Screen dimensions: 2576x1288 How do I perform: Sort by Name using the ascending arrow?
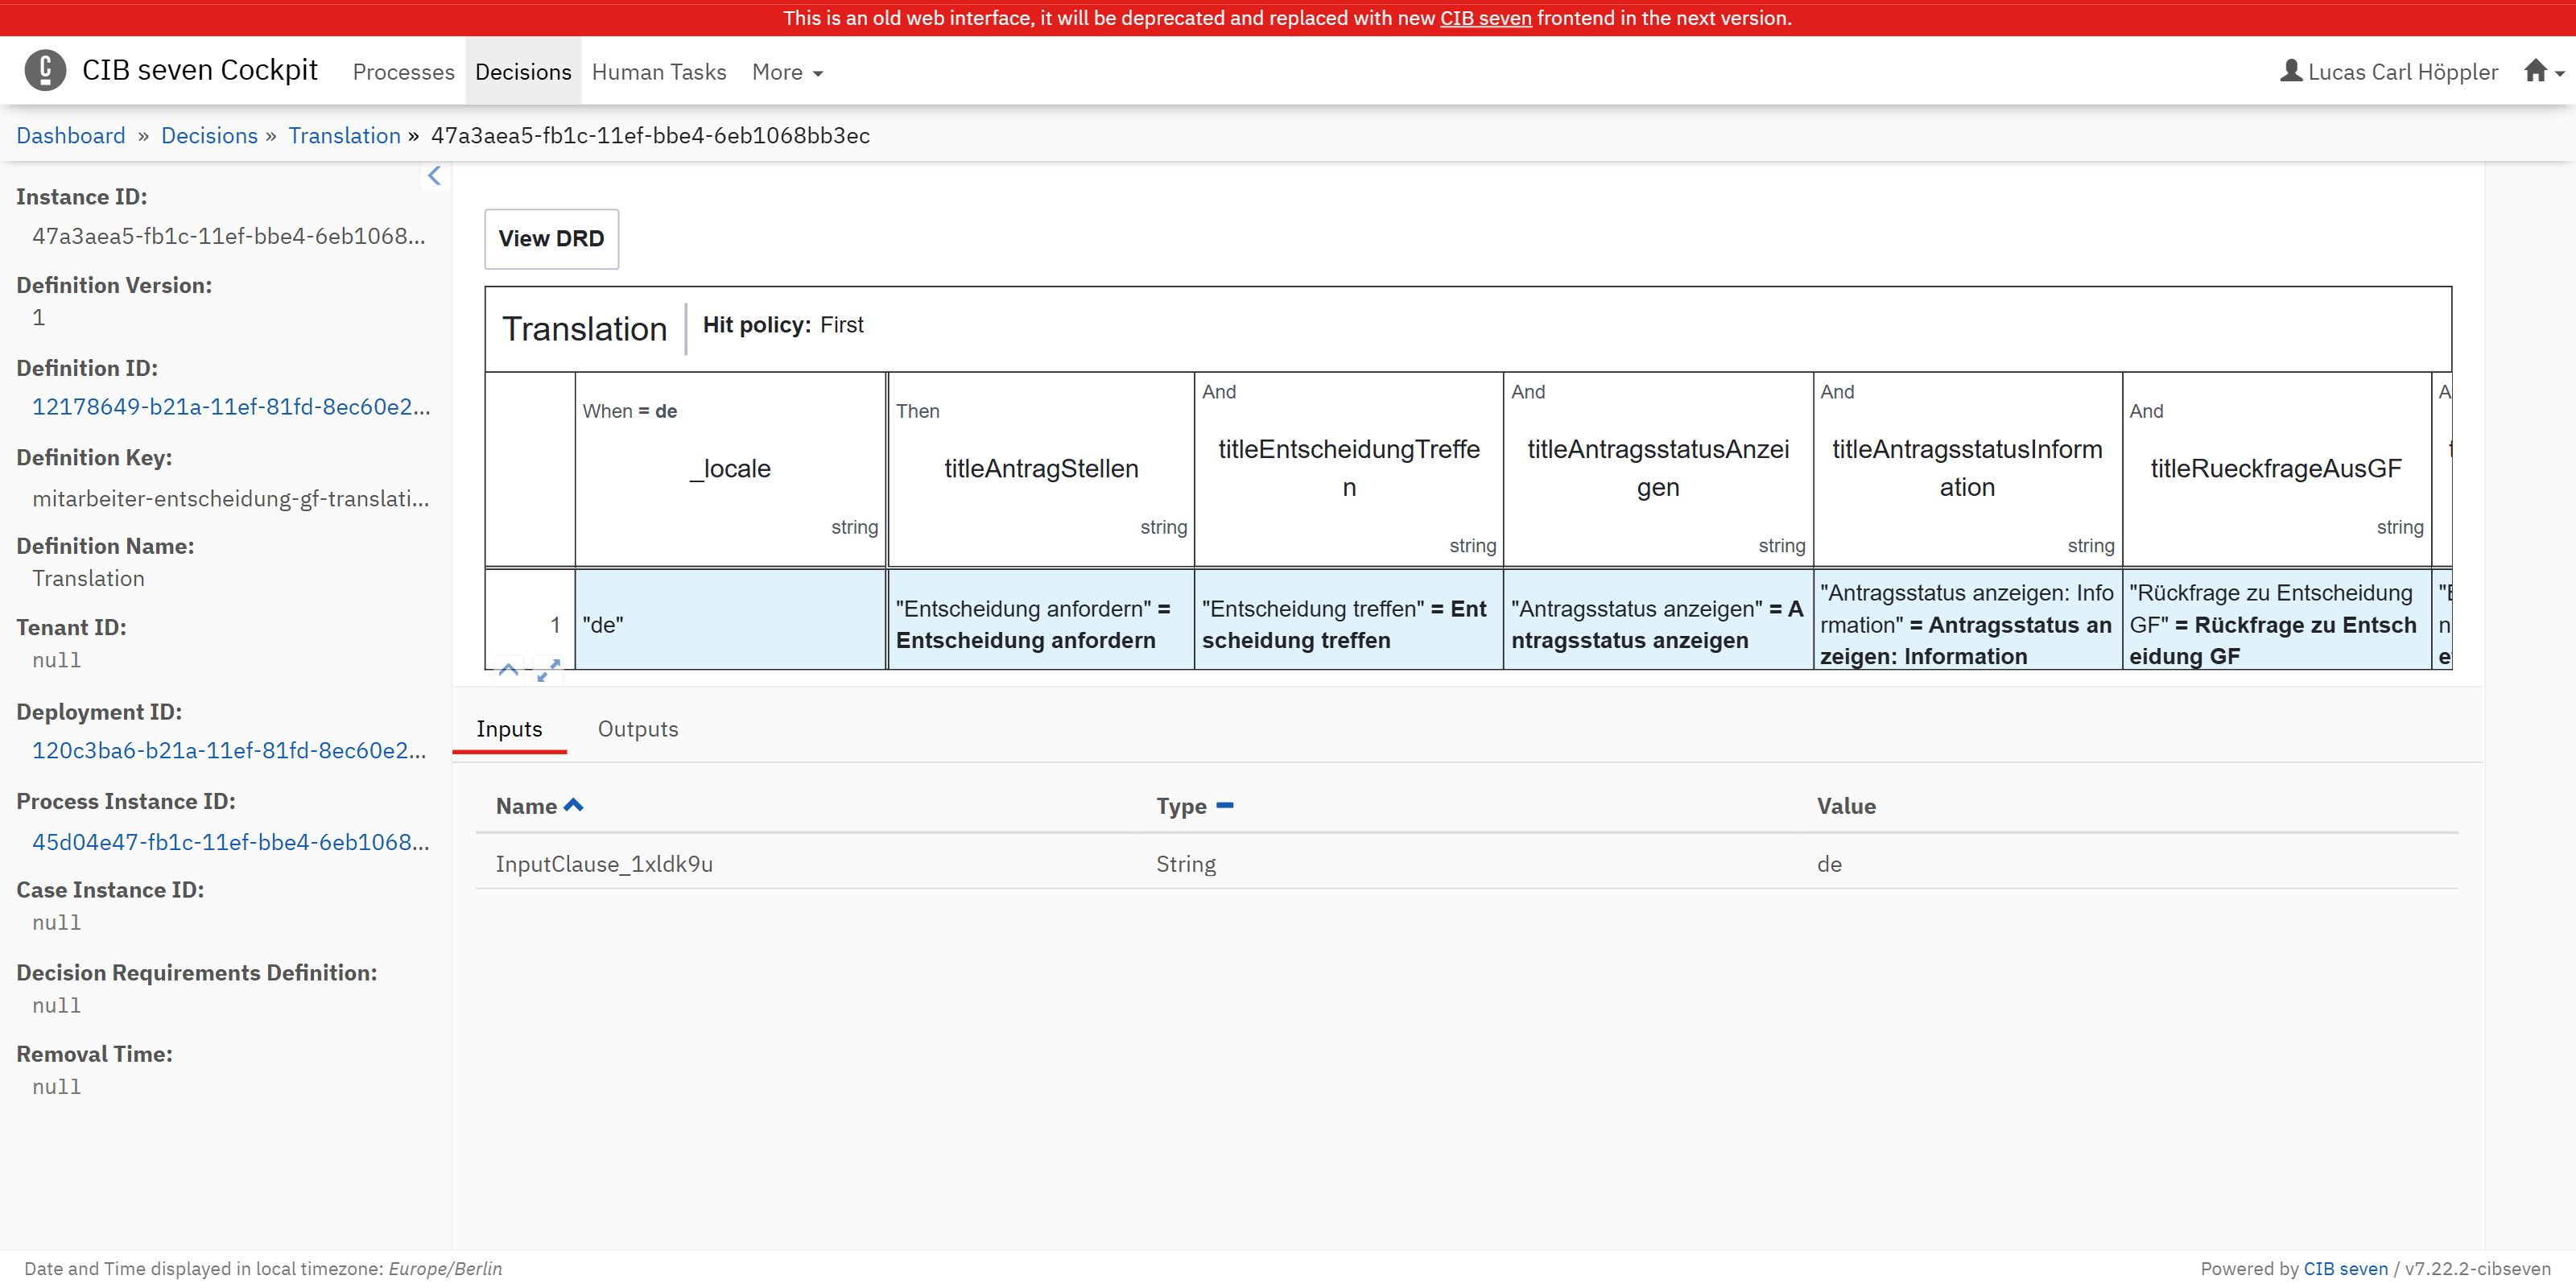pyautogui.click(x=573, y=806)
